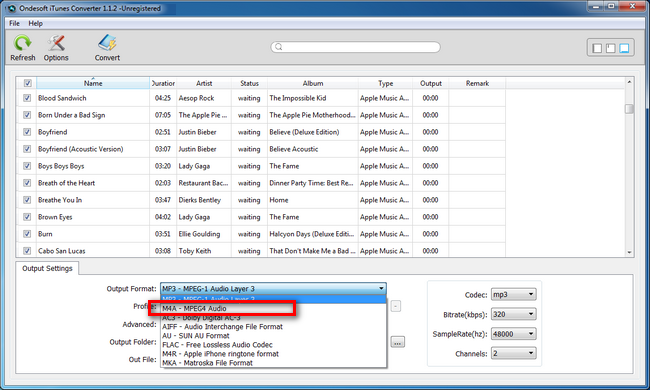
Task: Toggle checkbox for Boyfriend by Justin Bieber
Action: (27, 132)
